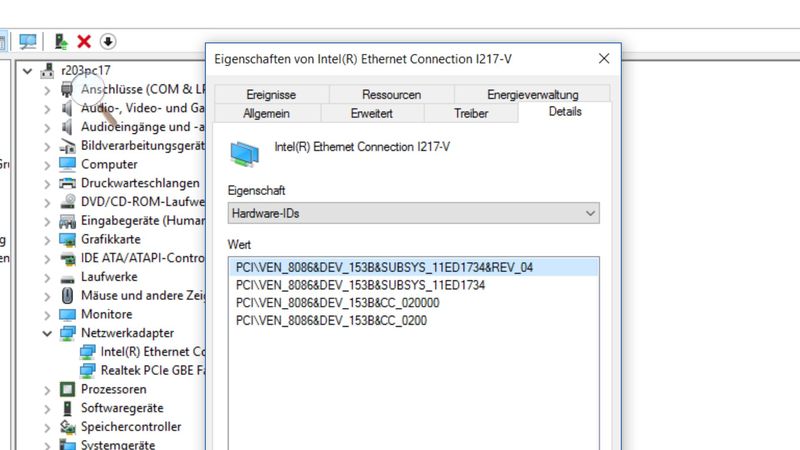This screenshot has width=800, height=450.
Task: Click the DVD/CD-ROM drive icon
Action: click(x=67, y=202)
